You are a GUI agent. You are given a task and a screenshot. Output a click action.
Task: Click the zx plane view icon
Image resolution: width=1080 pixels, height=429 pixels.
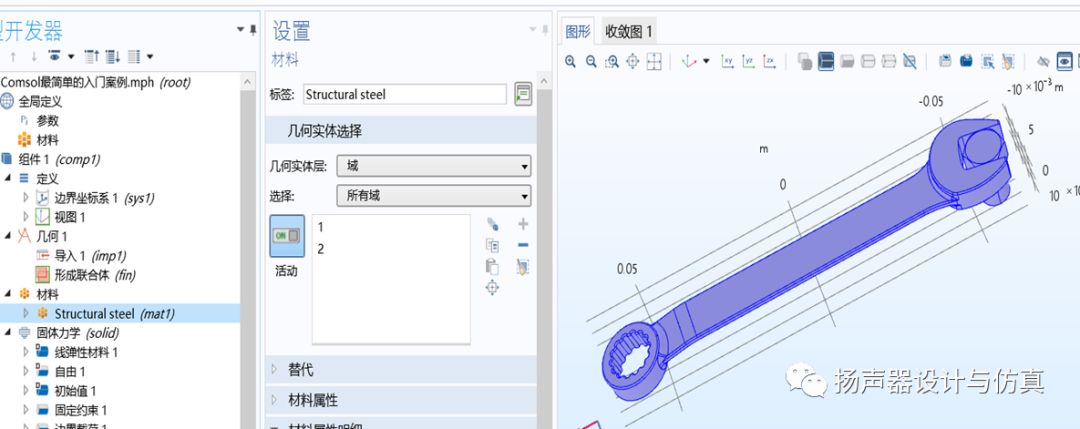(x=769, y=62)
